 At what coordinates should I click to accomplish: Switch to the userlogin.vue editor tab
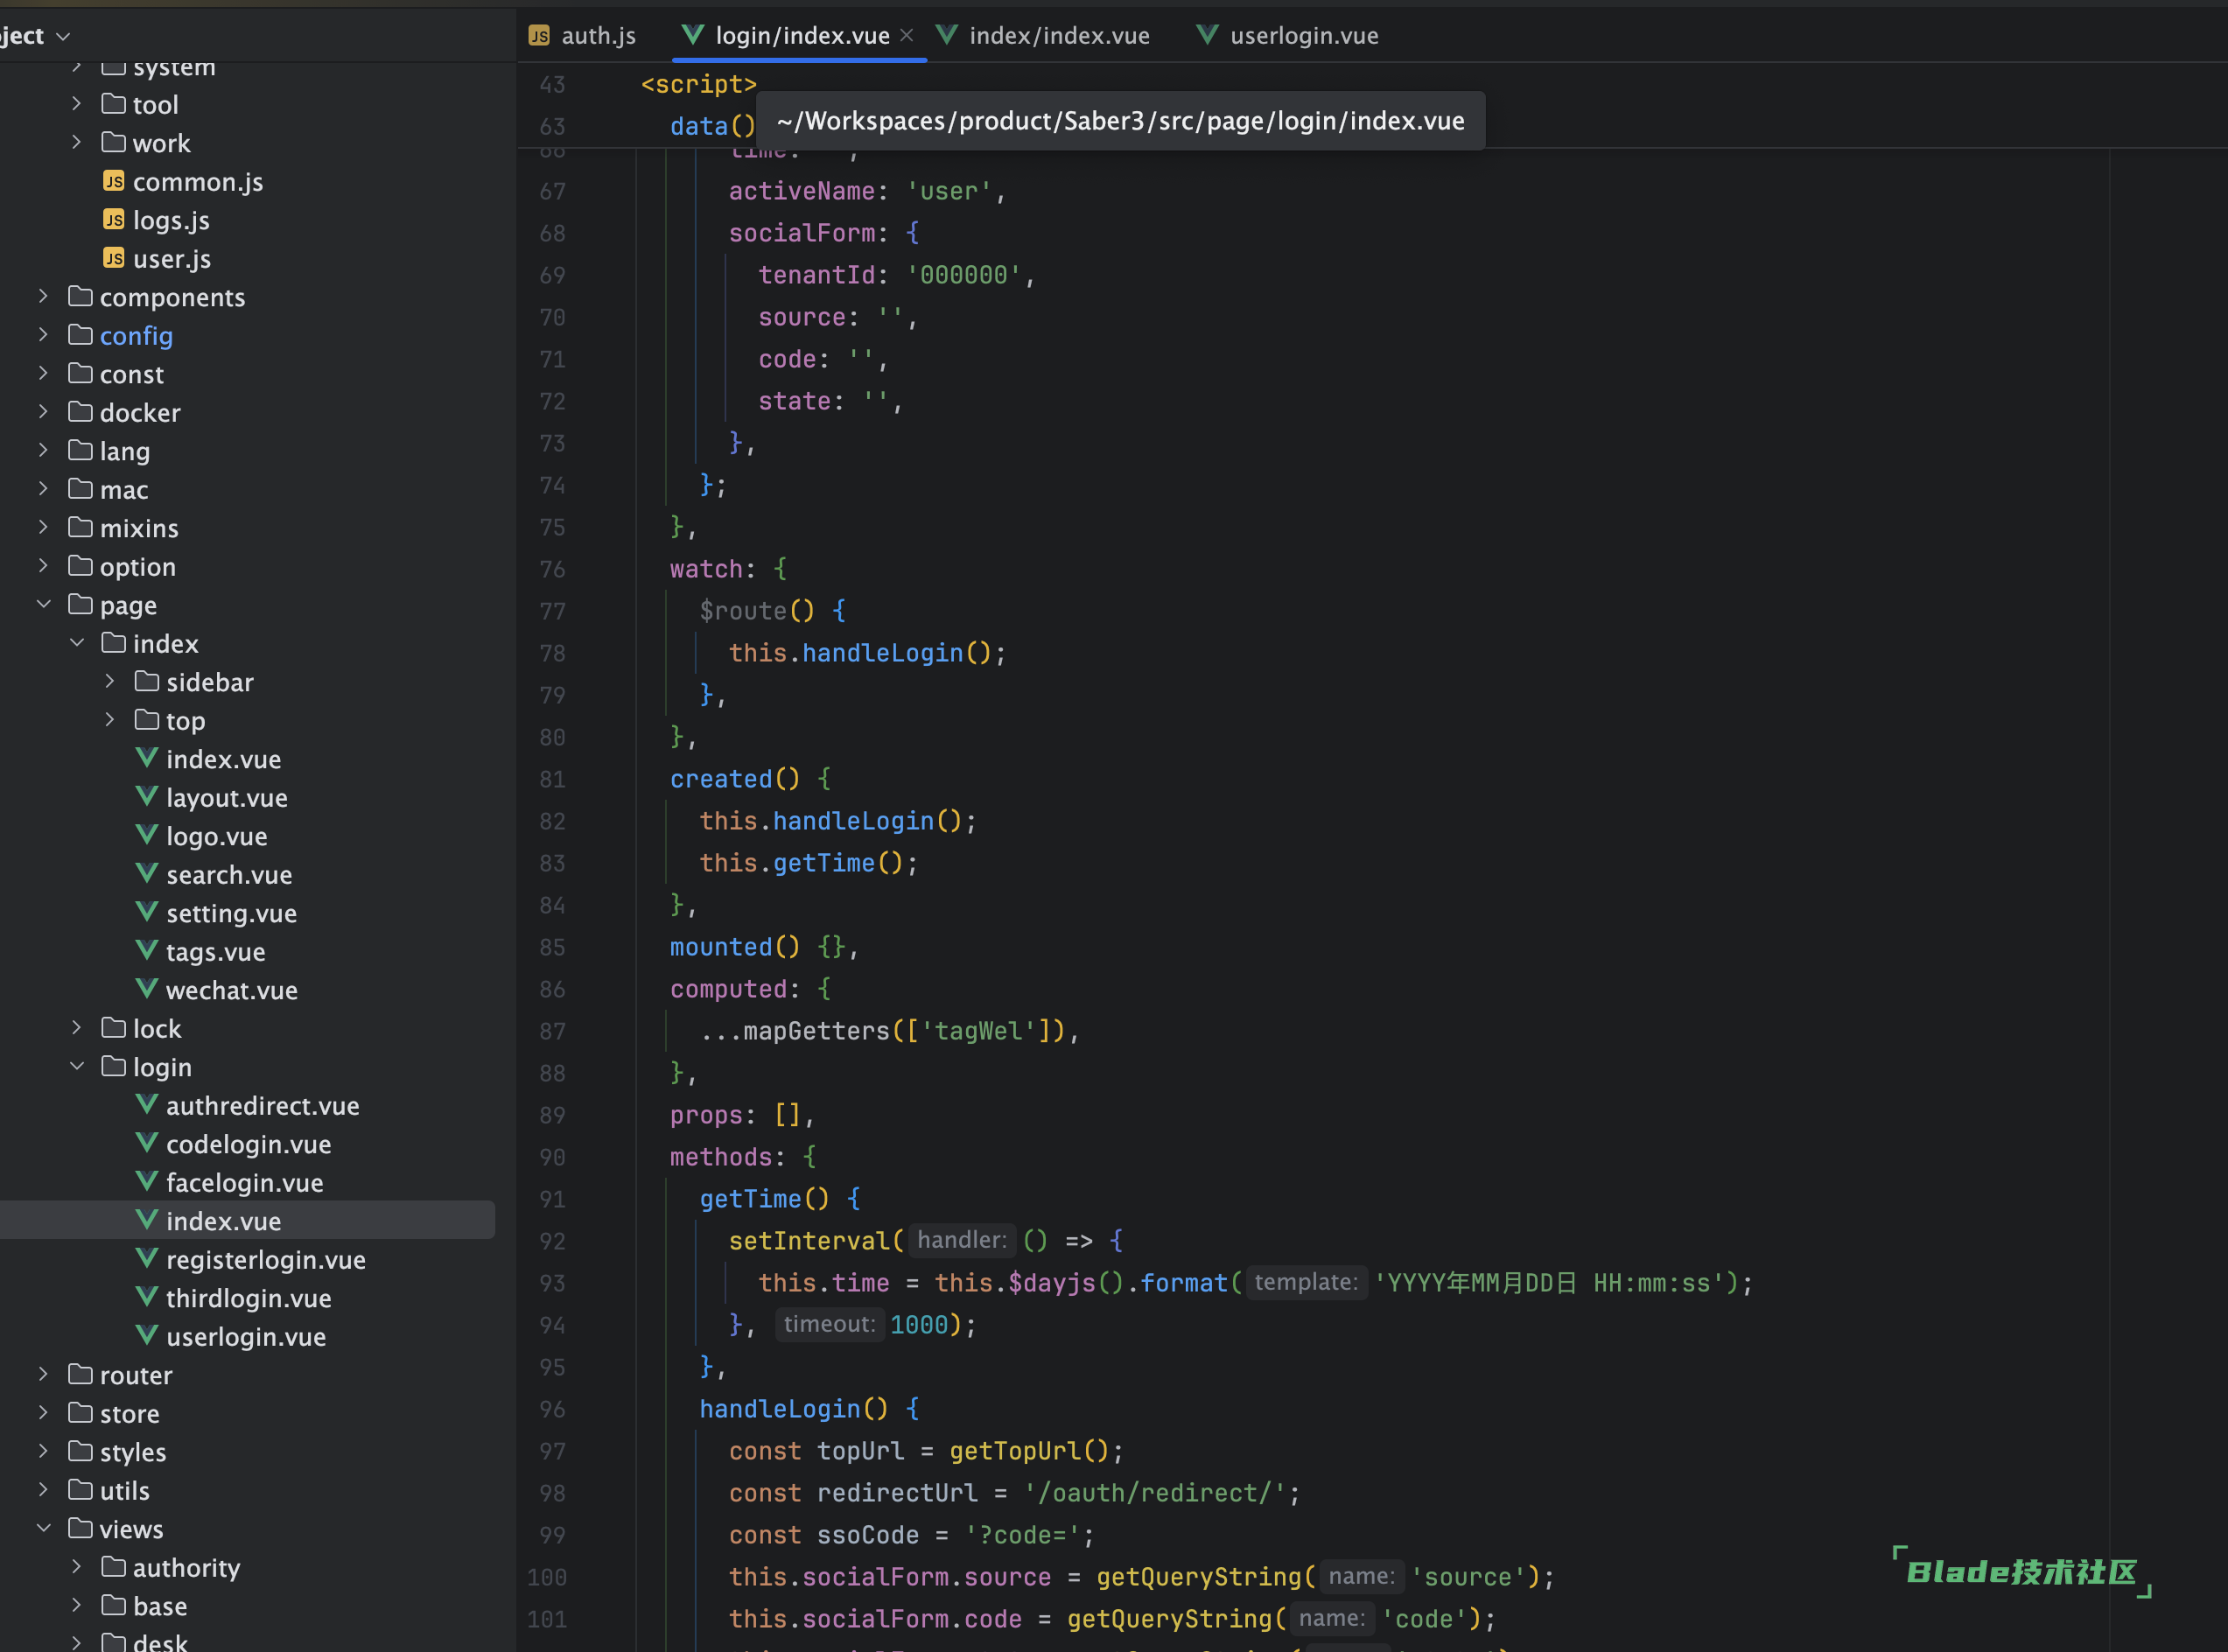point(1287,36)
